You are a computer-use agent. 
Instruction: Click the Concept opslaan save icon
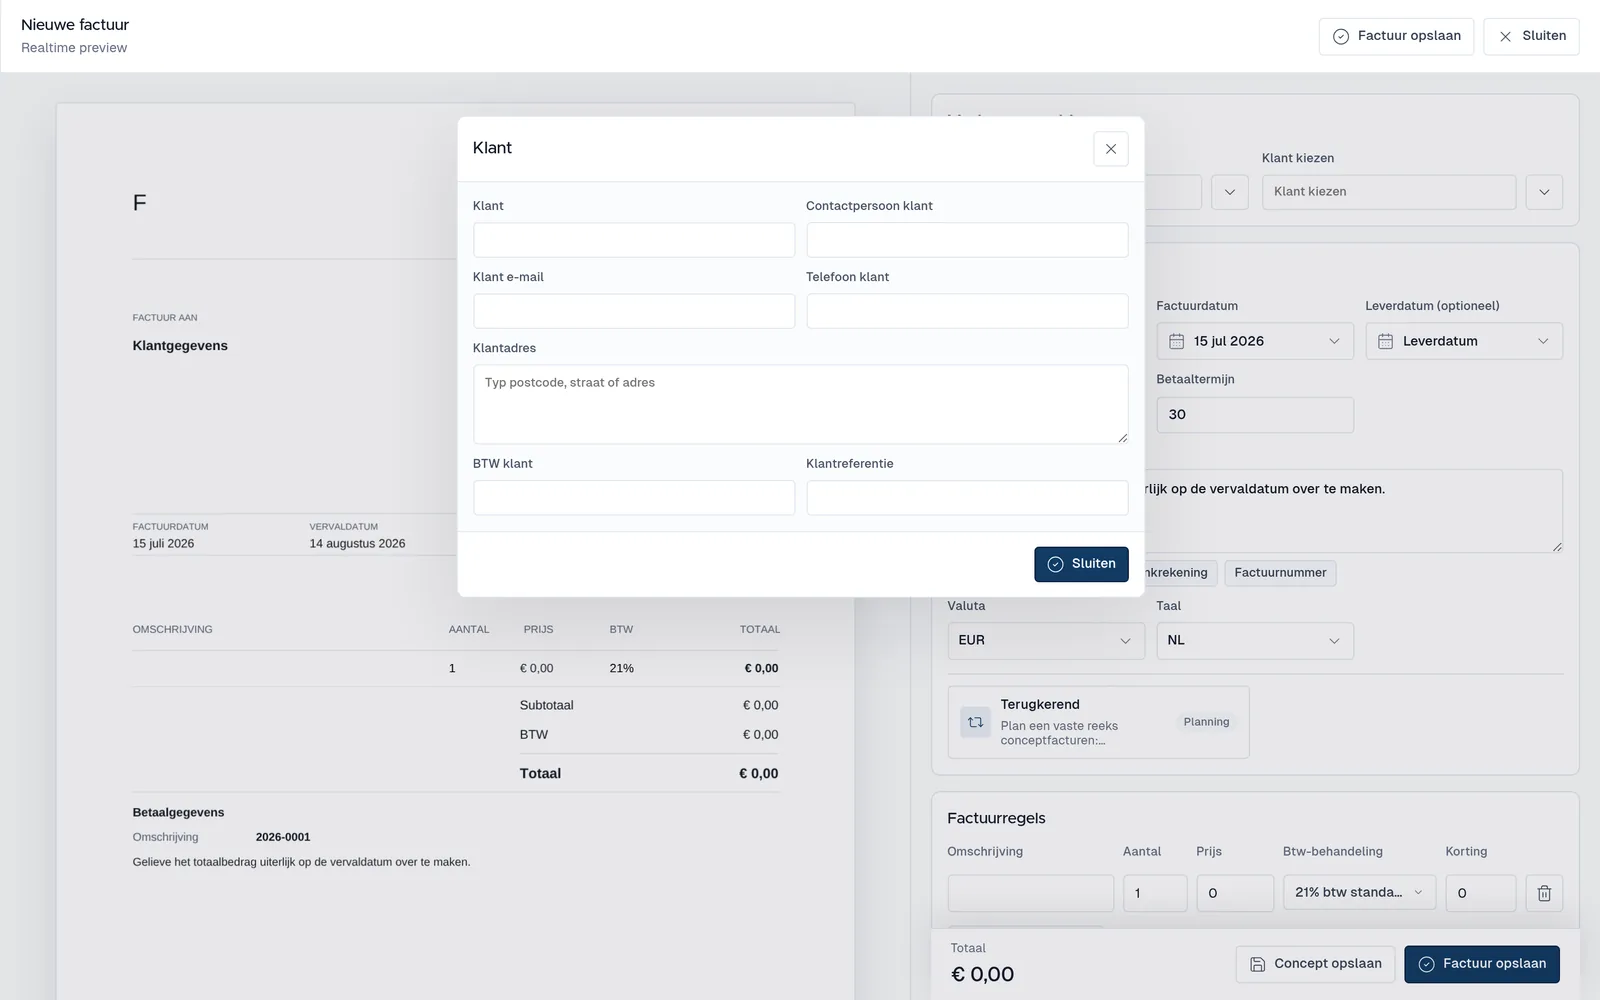click(x=1257, y=964)
